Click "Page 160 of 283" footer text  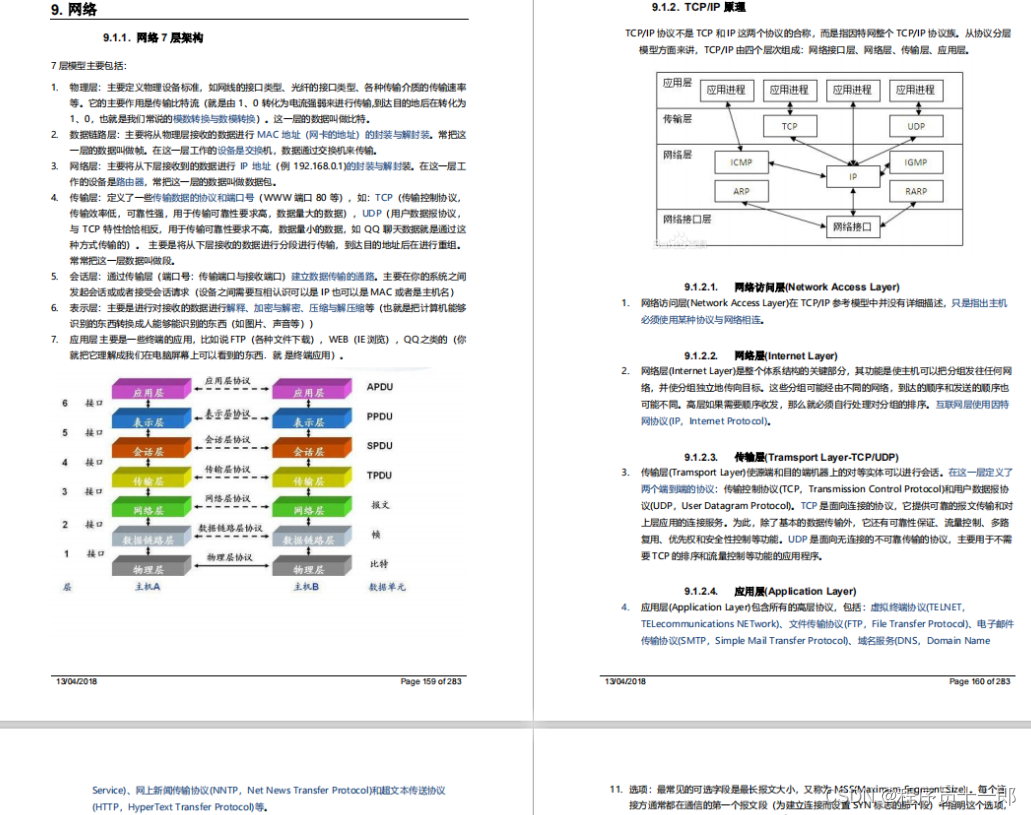(x=980, y=681)
